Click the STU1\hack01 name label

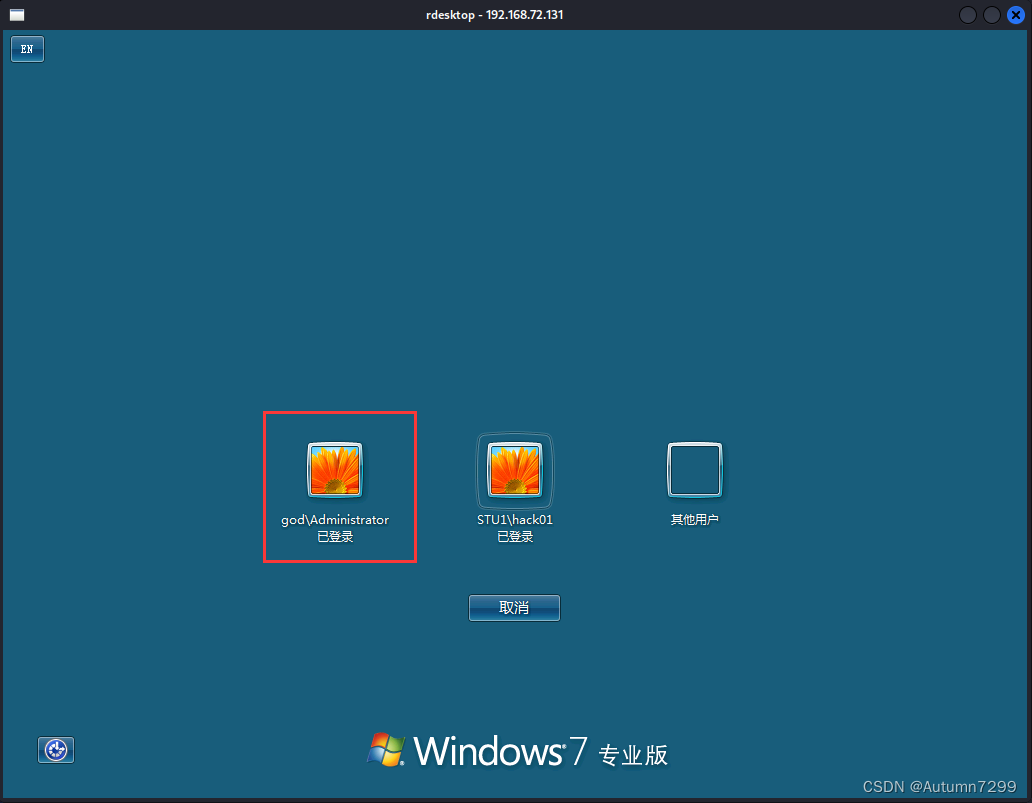515,520
